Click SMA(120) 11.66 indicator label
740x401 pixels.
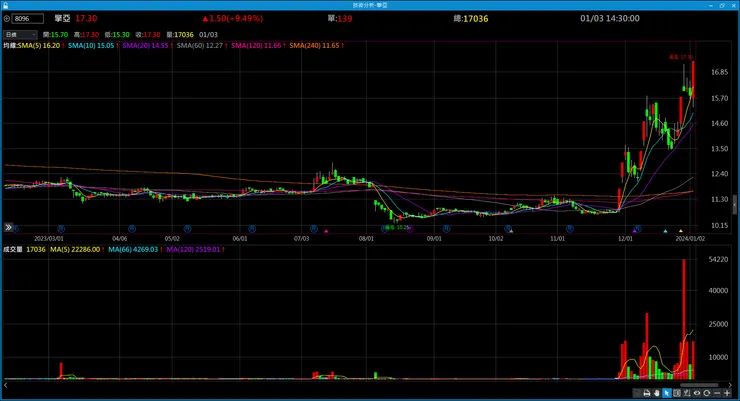coord(256,46)
